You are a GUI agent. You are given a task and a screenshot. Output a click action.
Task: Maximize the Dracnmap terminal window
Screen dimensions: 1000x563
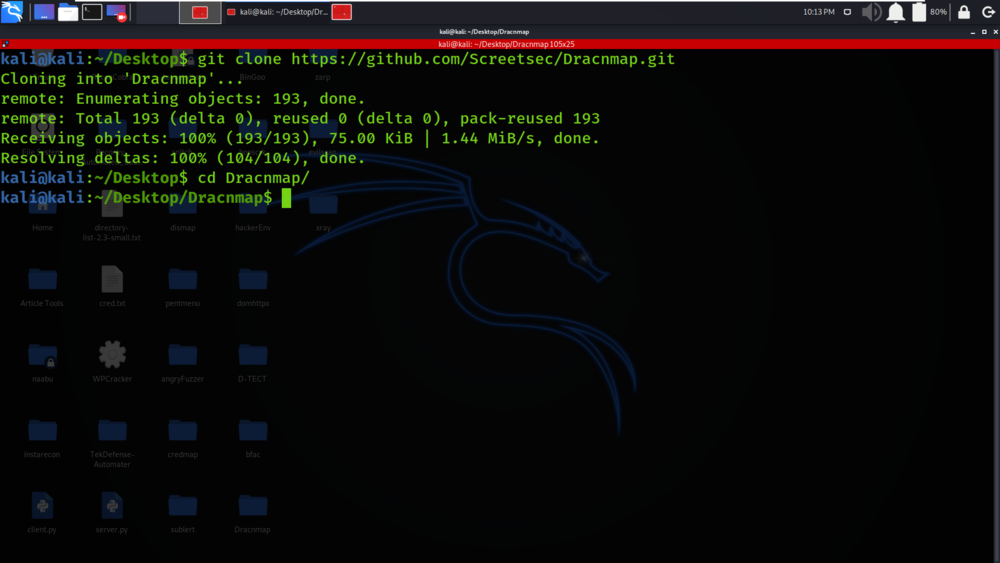[984, 32]
